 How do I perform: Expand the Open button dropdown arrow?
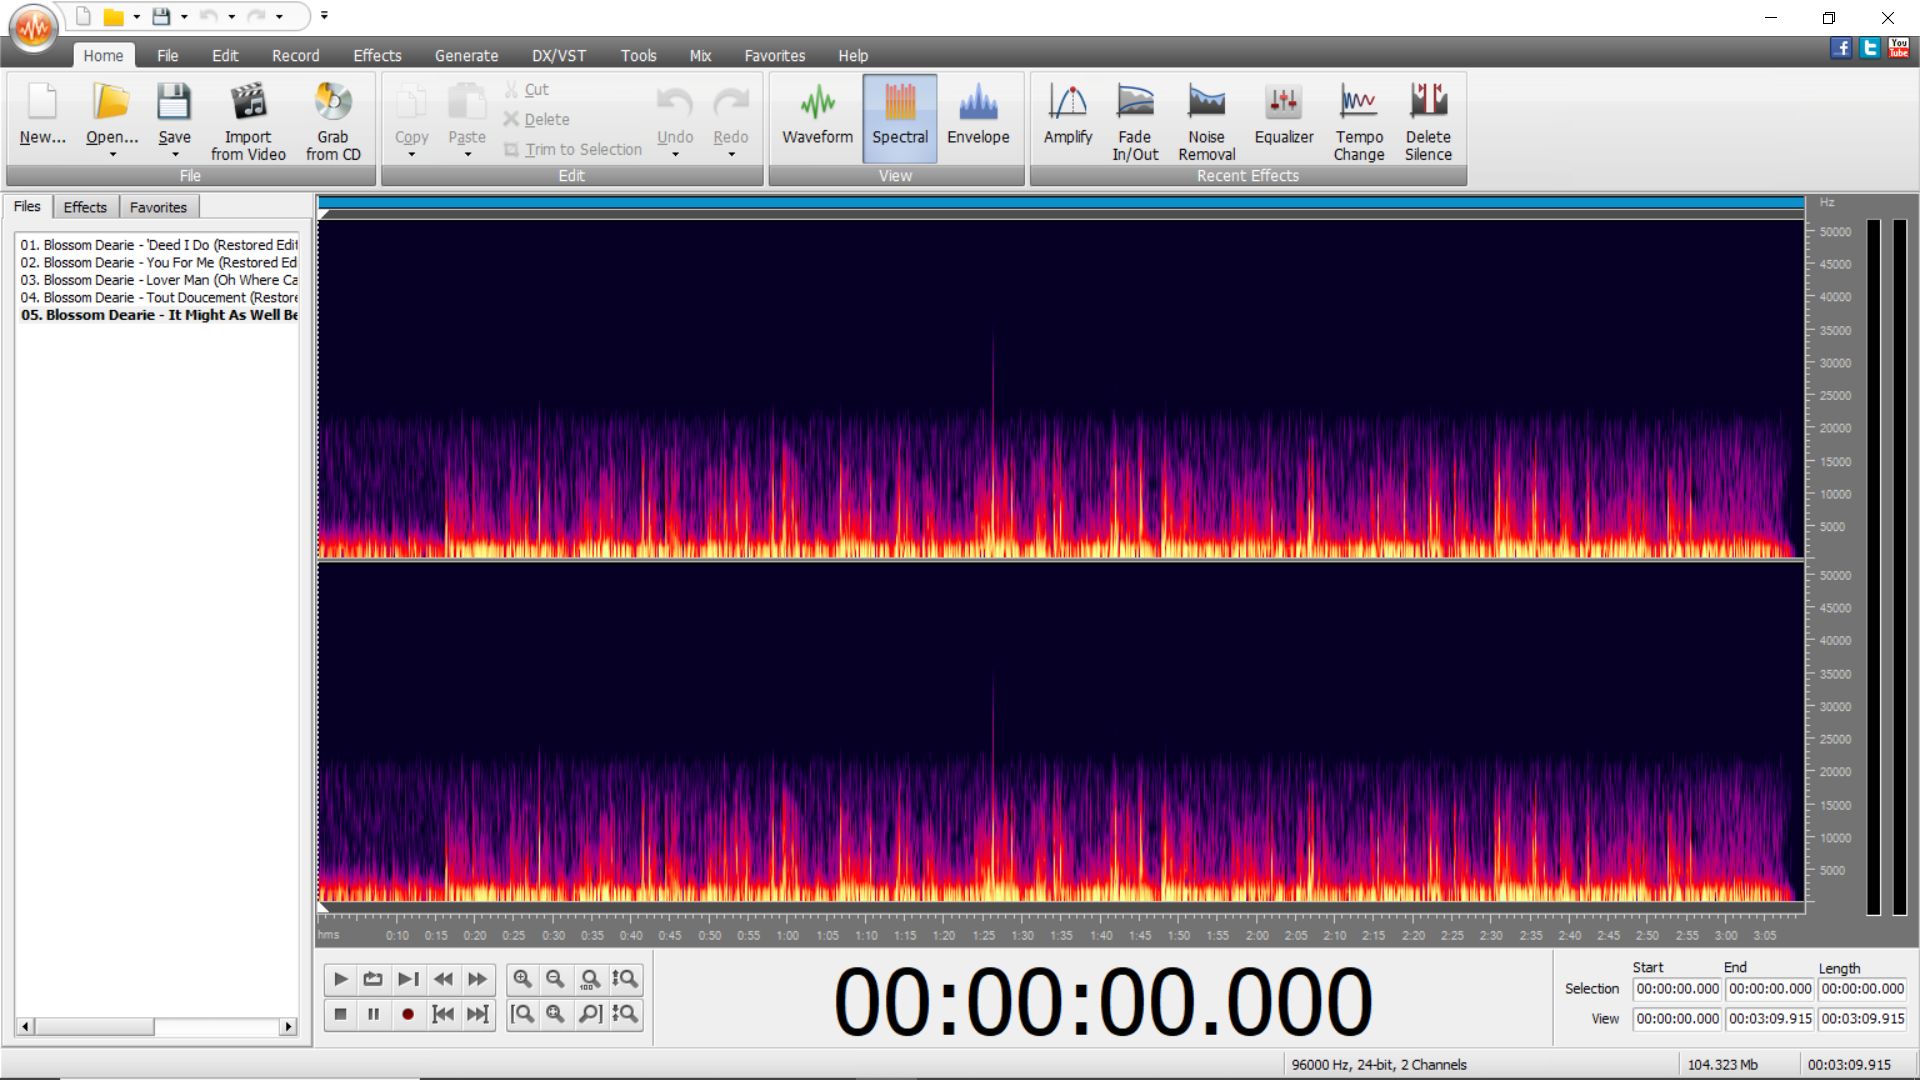[x=112, y=155]
